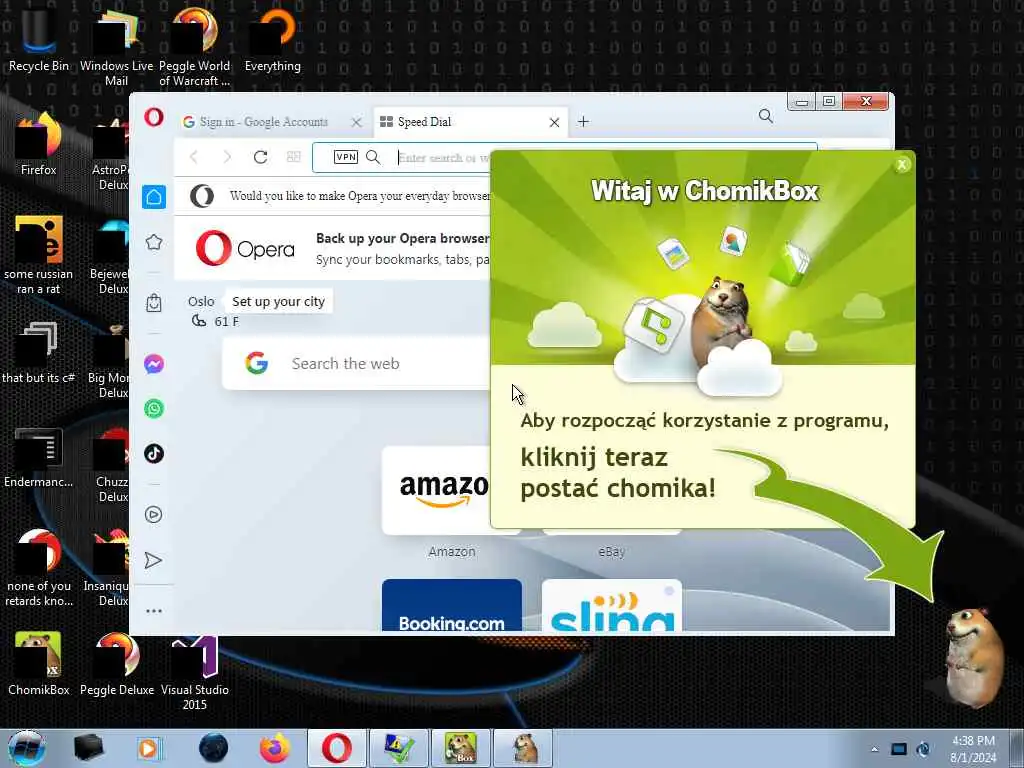Click the hamster taskbar button
The width and height of the screenshot is (1024, 768).
pos(523,748)
